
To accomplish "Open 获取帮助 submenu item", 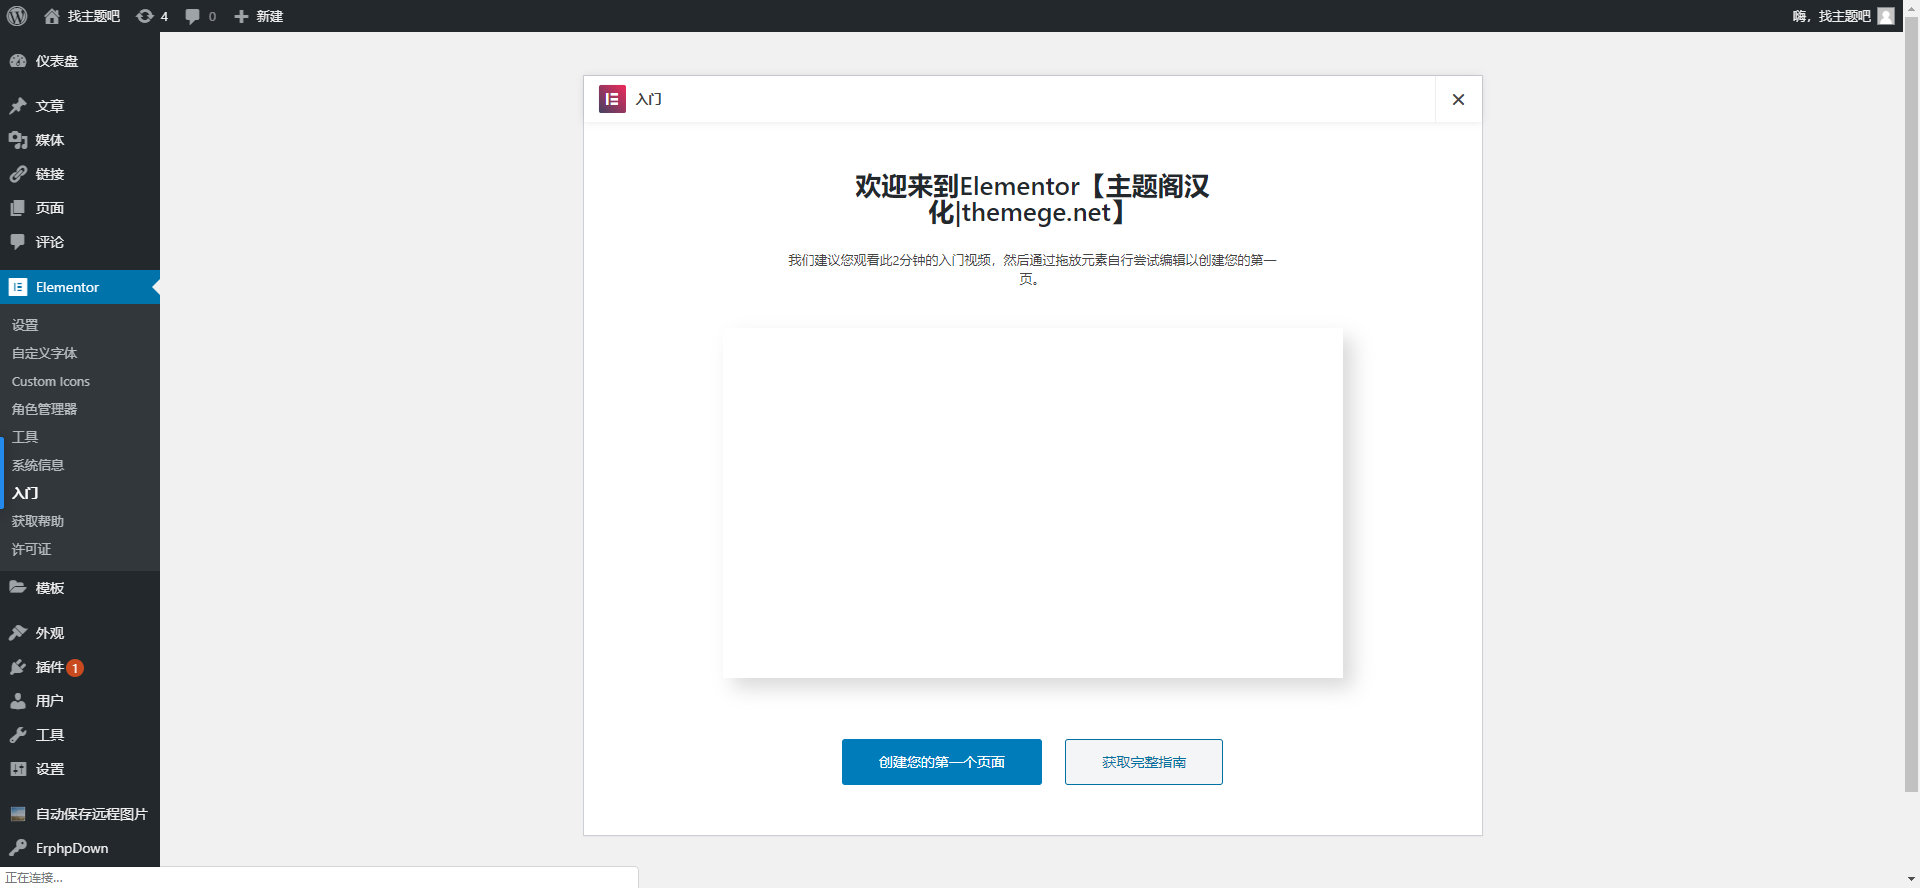I will 38,521.
